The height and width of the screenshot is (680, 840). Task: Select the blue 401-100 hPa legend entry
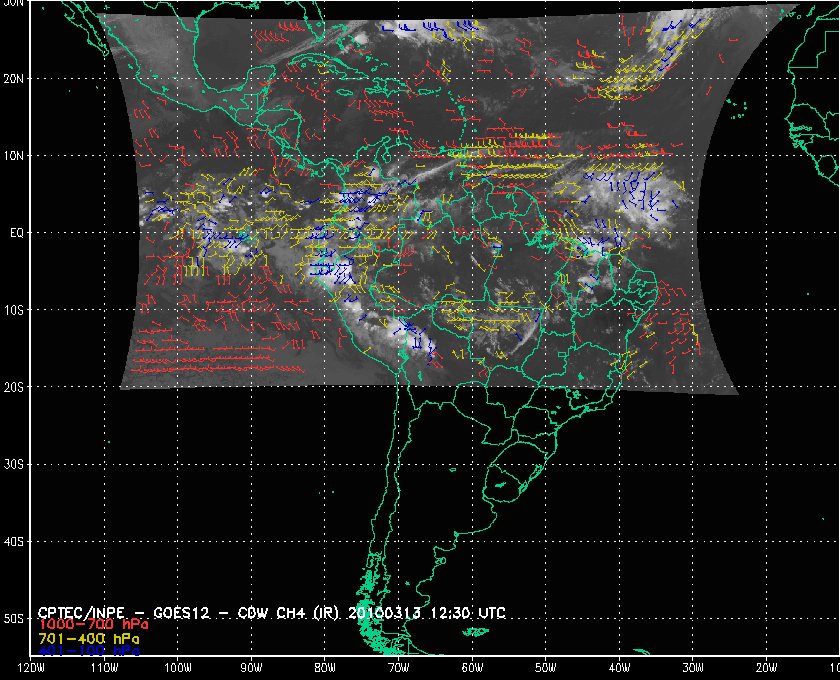pos(88,651)
